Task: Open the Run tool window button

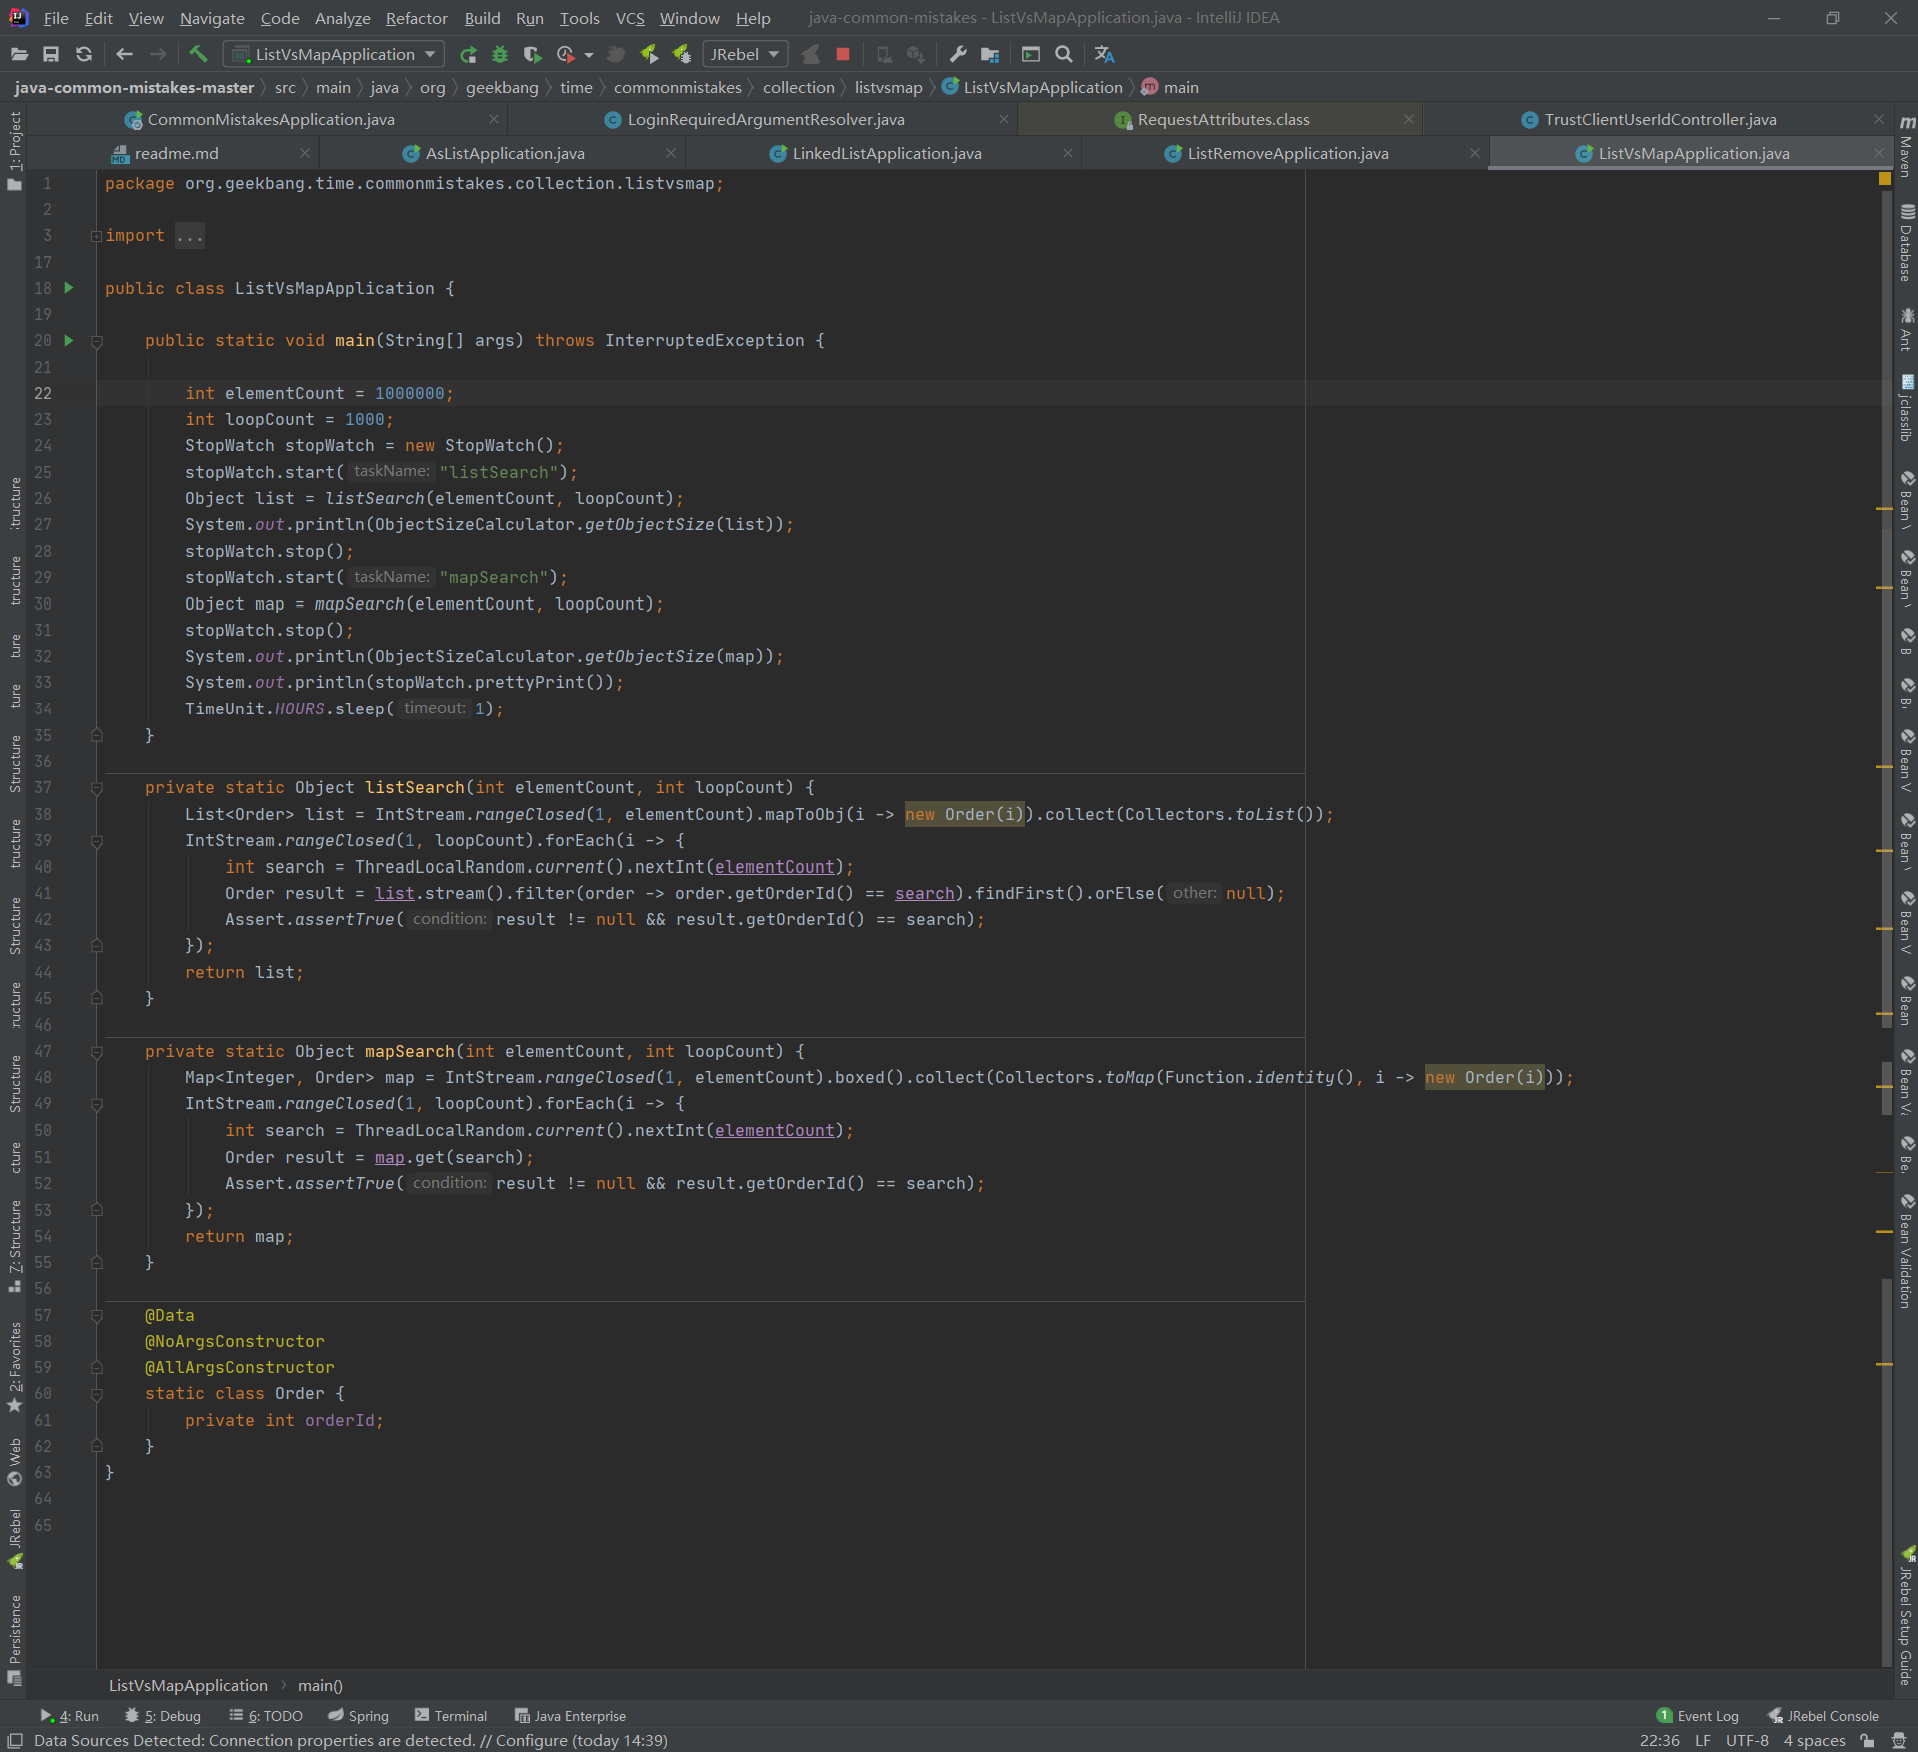Action: (70, 1716)
